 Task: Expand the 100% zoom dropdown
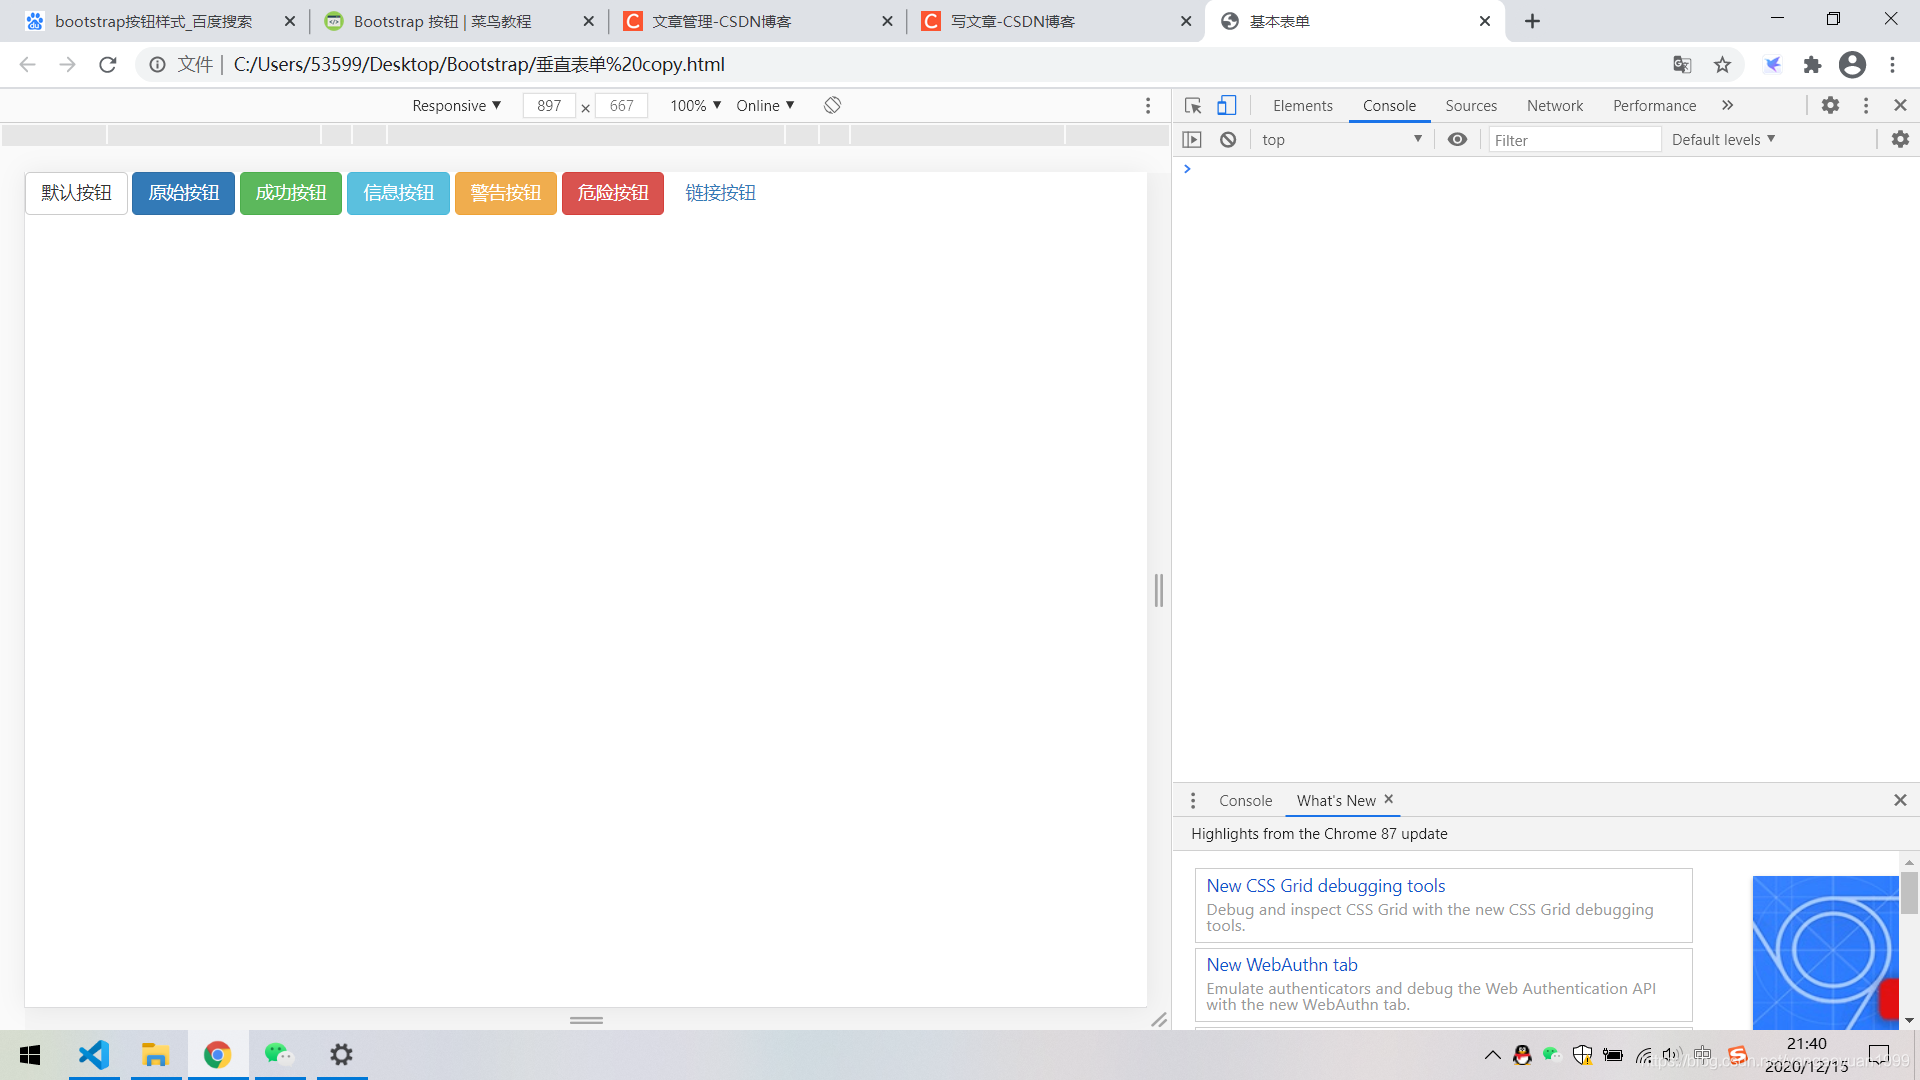tap(695, 105)
